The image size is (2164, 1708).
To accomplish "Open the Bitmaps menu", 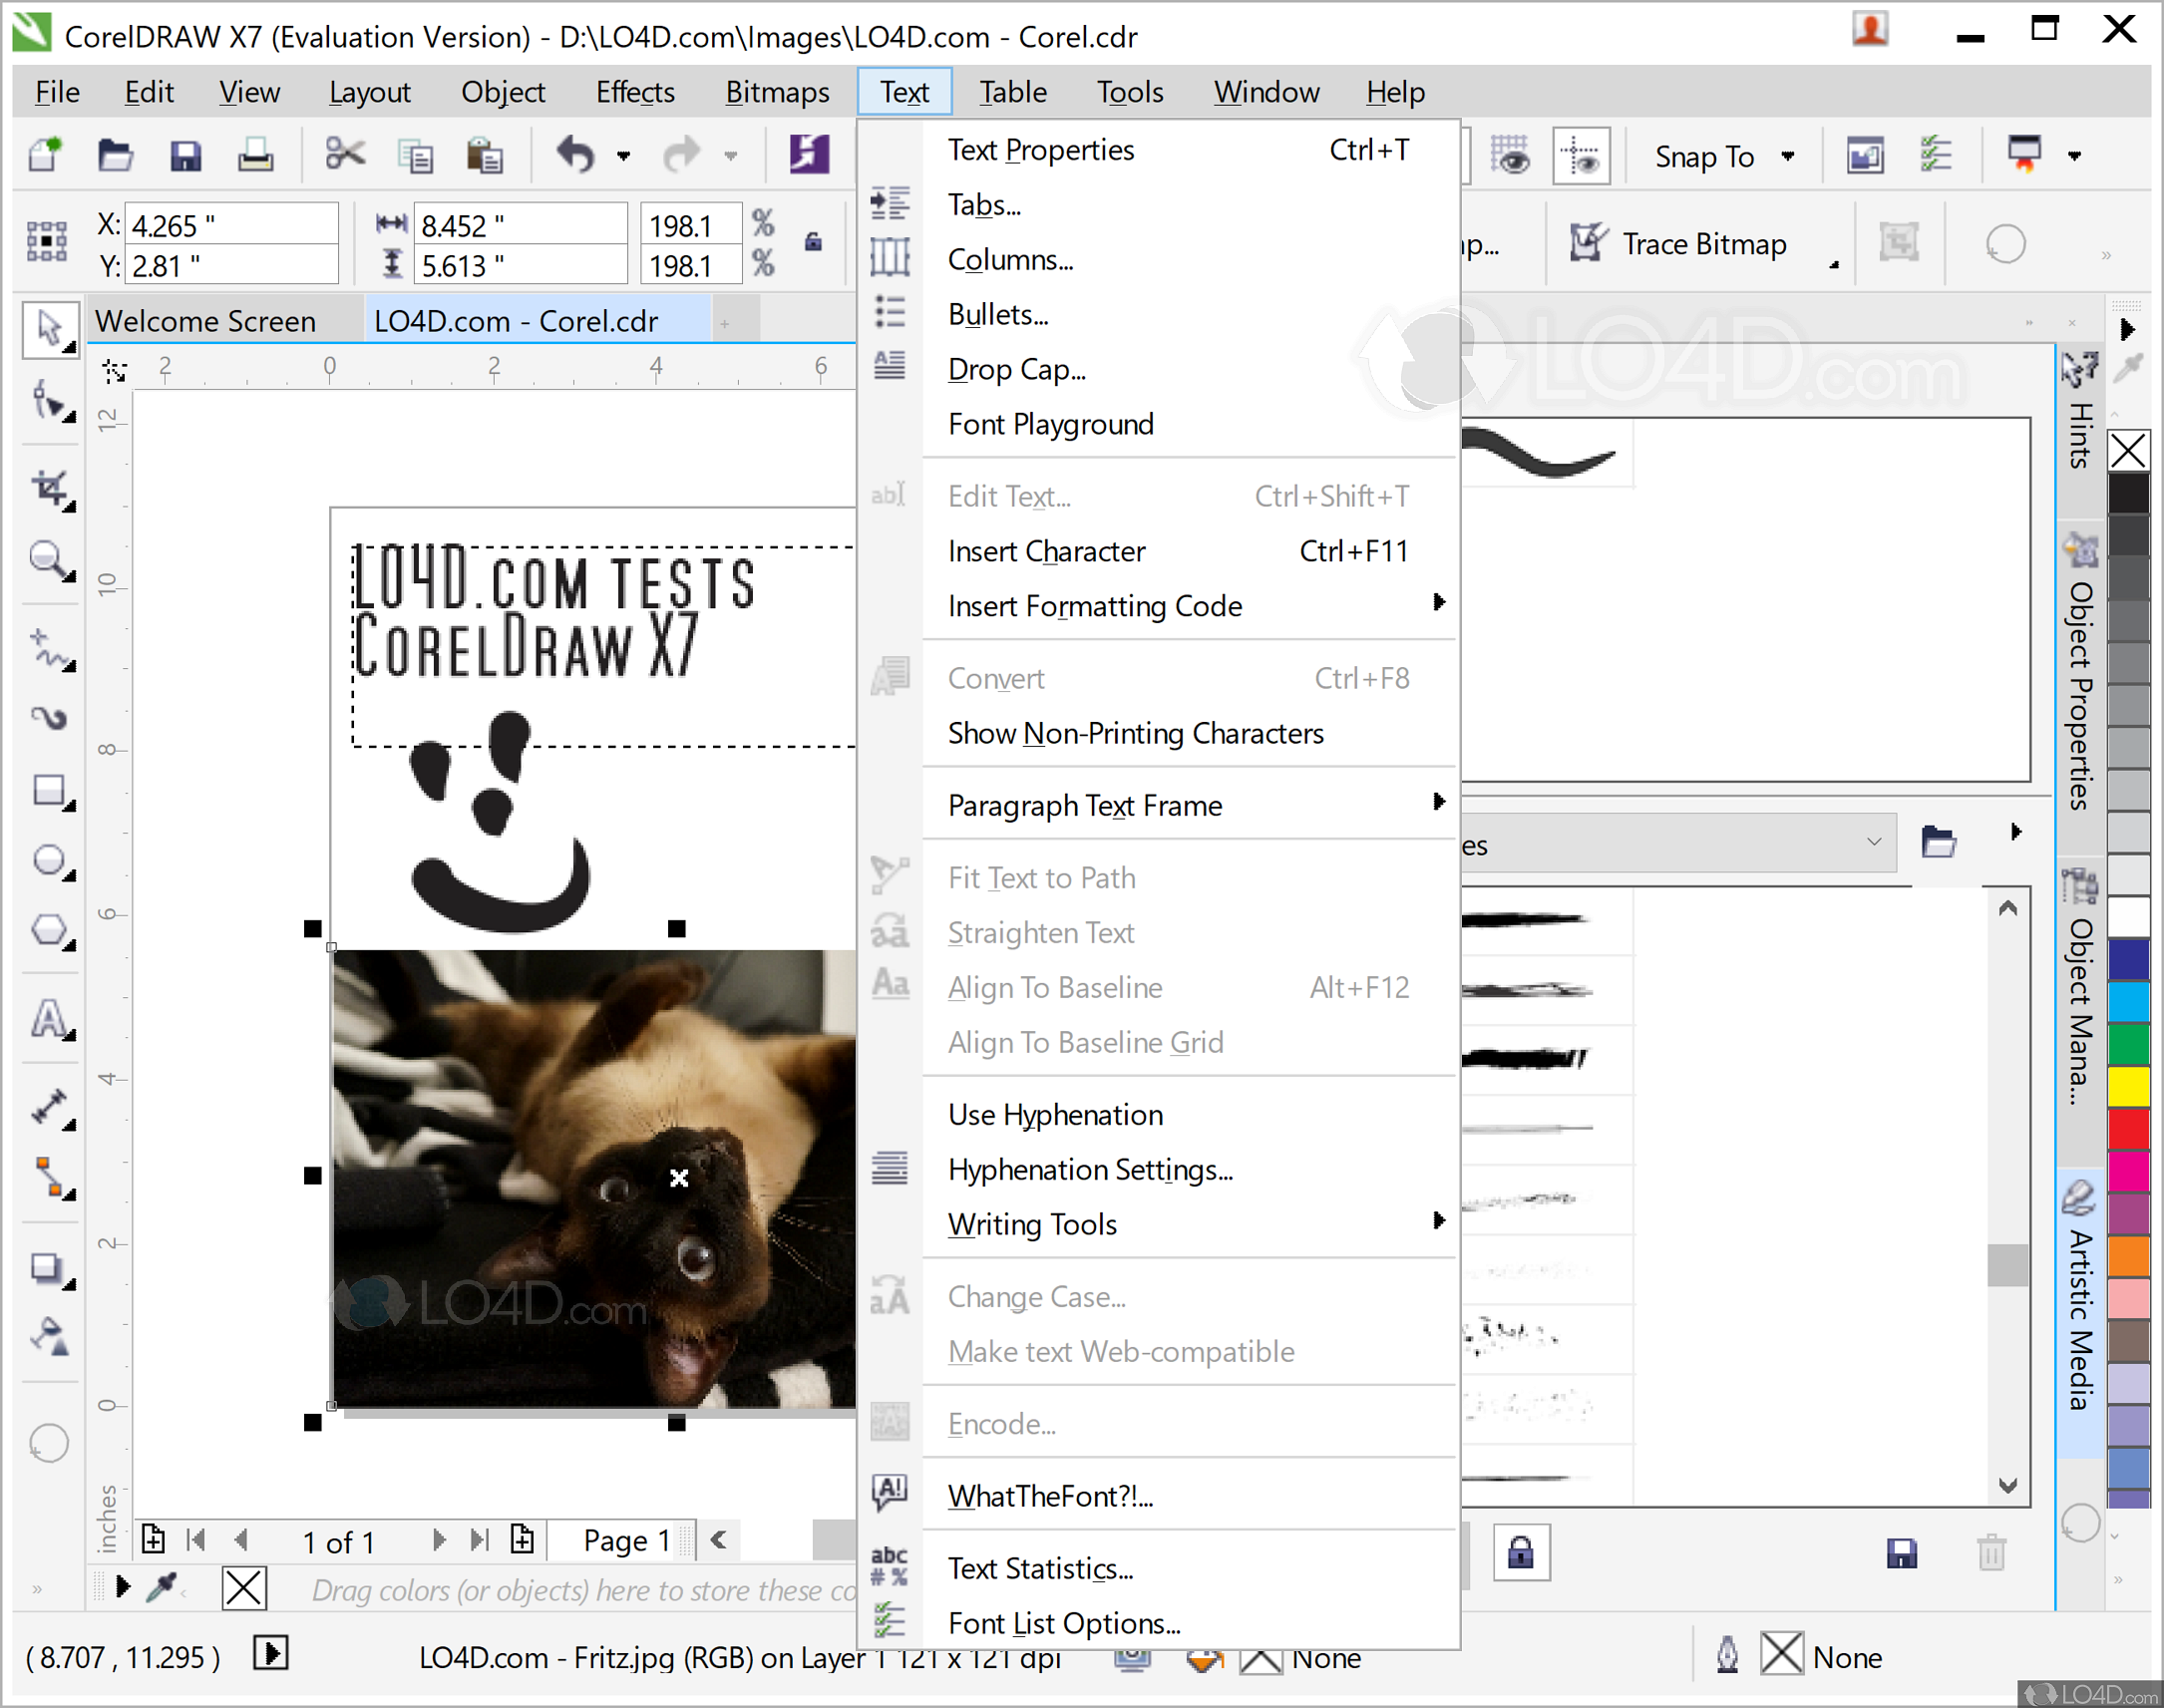I will pyautogui.click(x=777, y=91).
